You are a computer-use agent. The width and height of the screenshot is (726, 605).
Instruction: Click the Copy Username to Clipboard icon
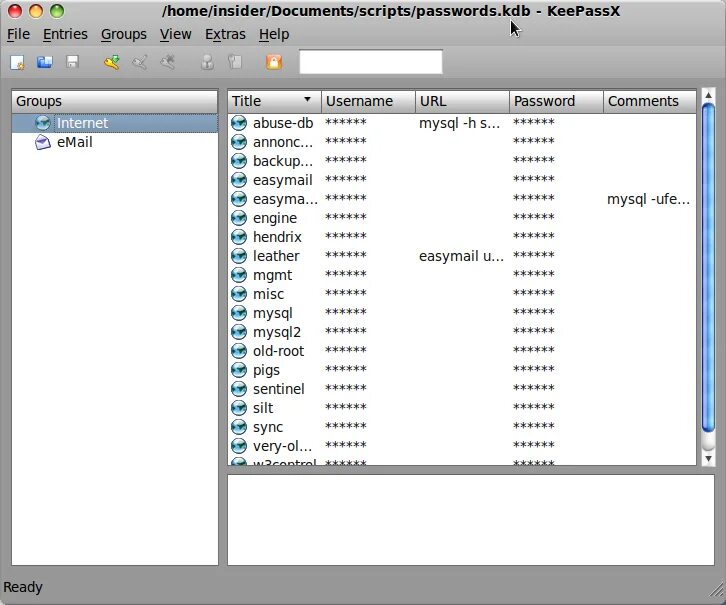tap(207, 62)
